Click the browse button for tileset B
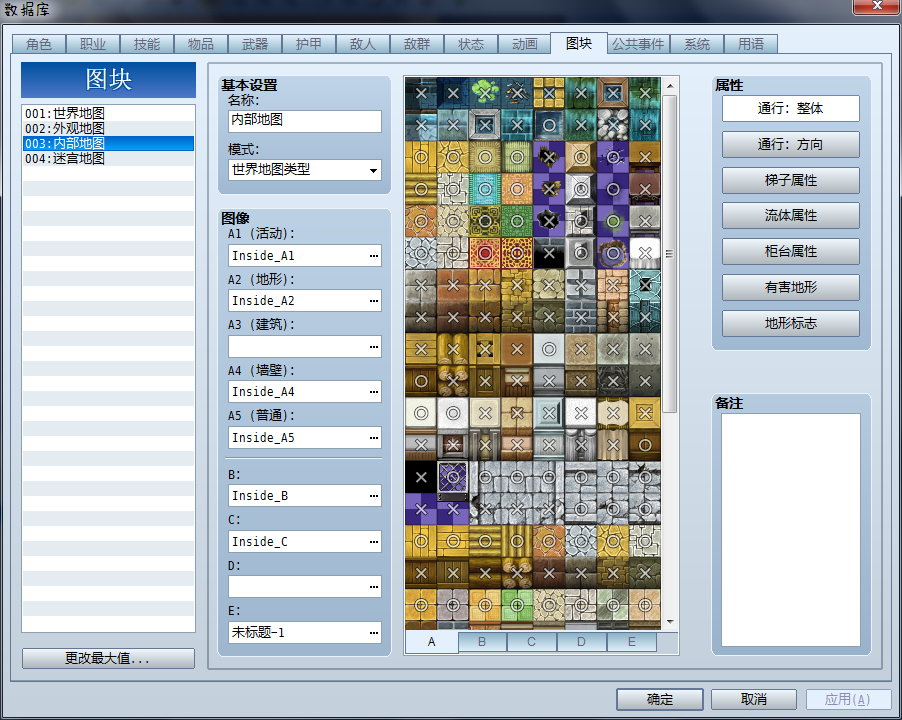The height and width of the screenshot is (720, 902). click(374, 496)
